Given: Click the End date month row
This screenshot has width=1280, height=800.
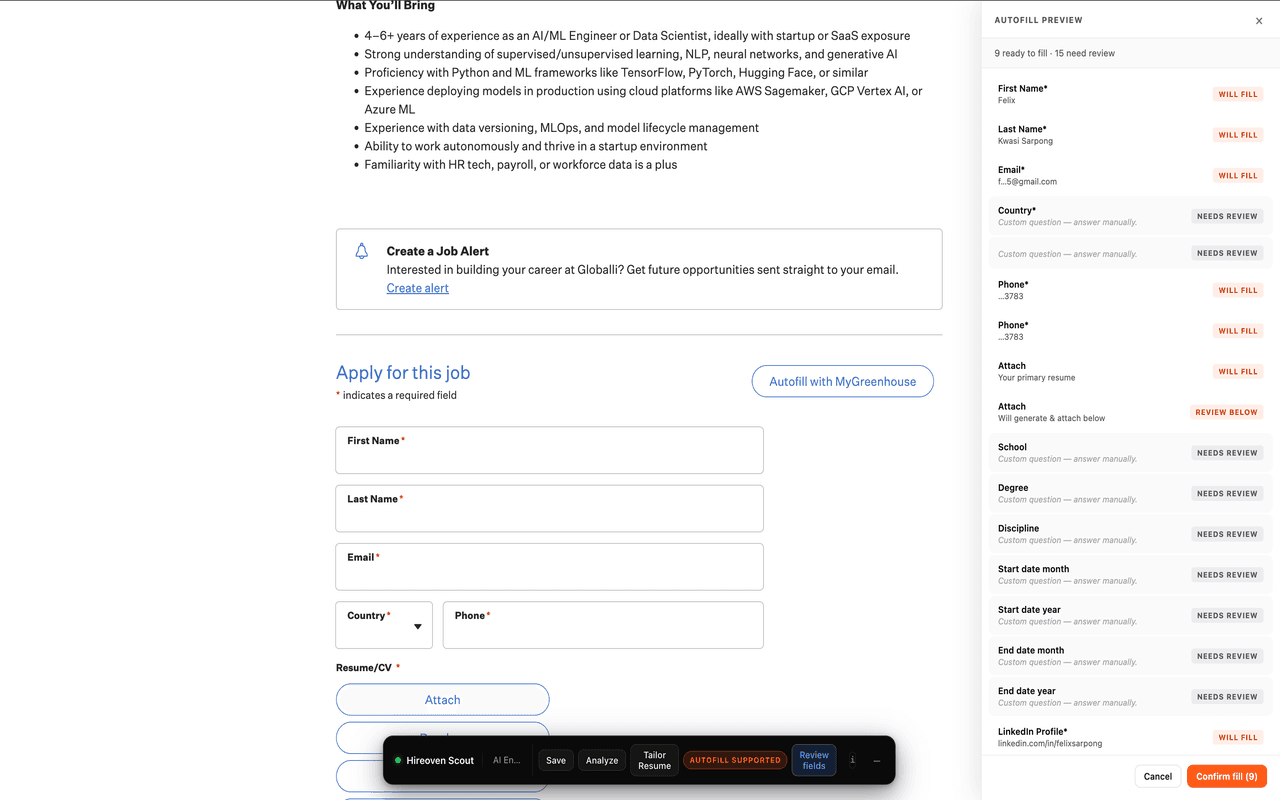Looking at the screenshot, I should pos(1131,656).
